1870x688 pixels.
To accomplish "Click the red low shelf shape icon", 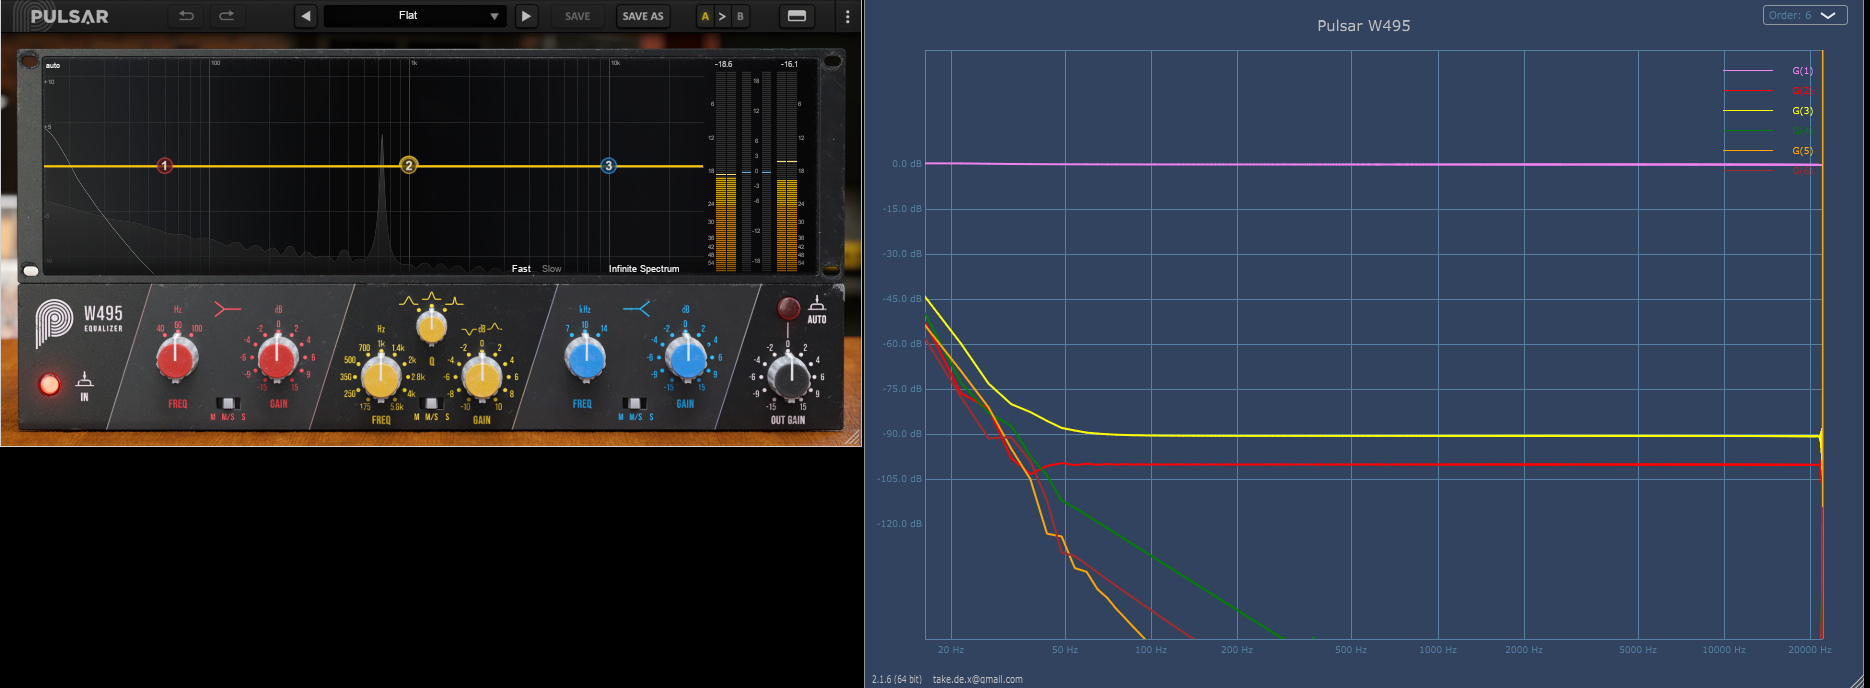I will (x=227, y=308).
